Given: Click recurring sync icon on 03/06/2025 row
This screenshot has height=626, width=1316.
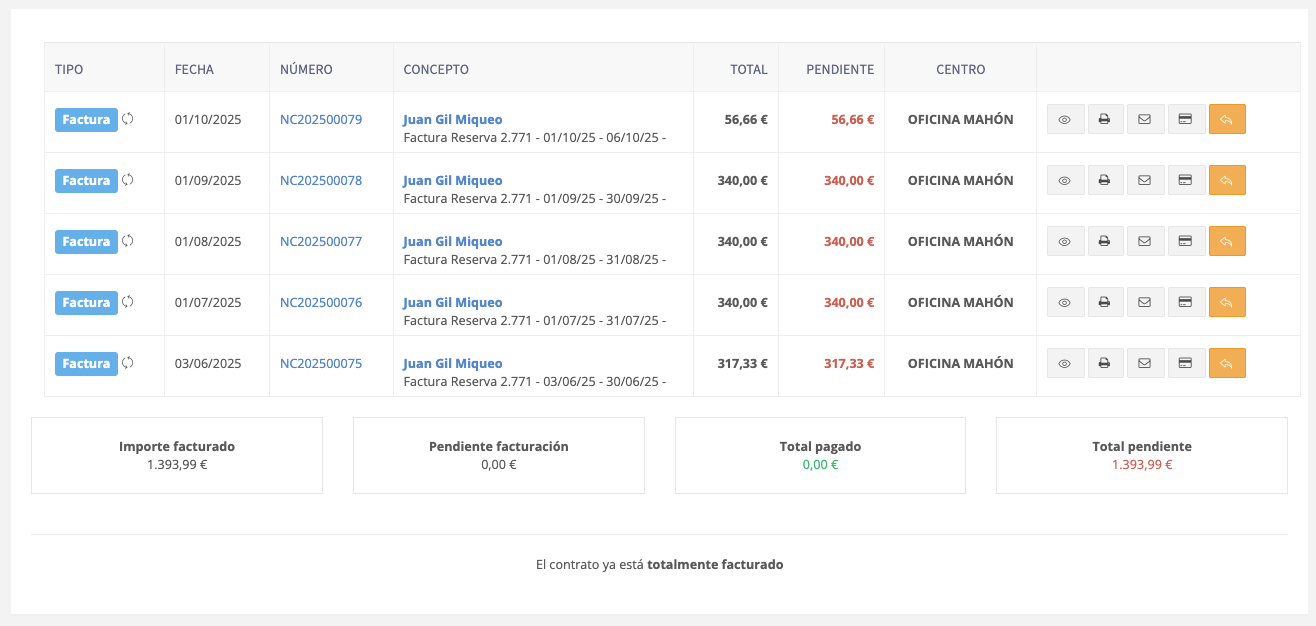Looking at the screenshot, I should pos(127,363).
